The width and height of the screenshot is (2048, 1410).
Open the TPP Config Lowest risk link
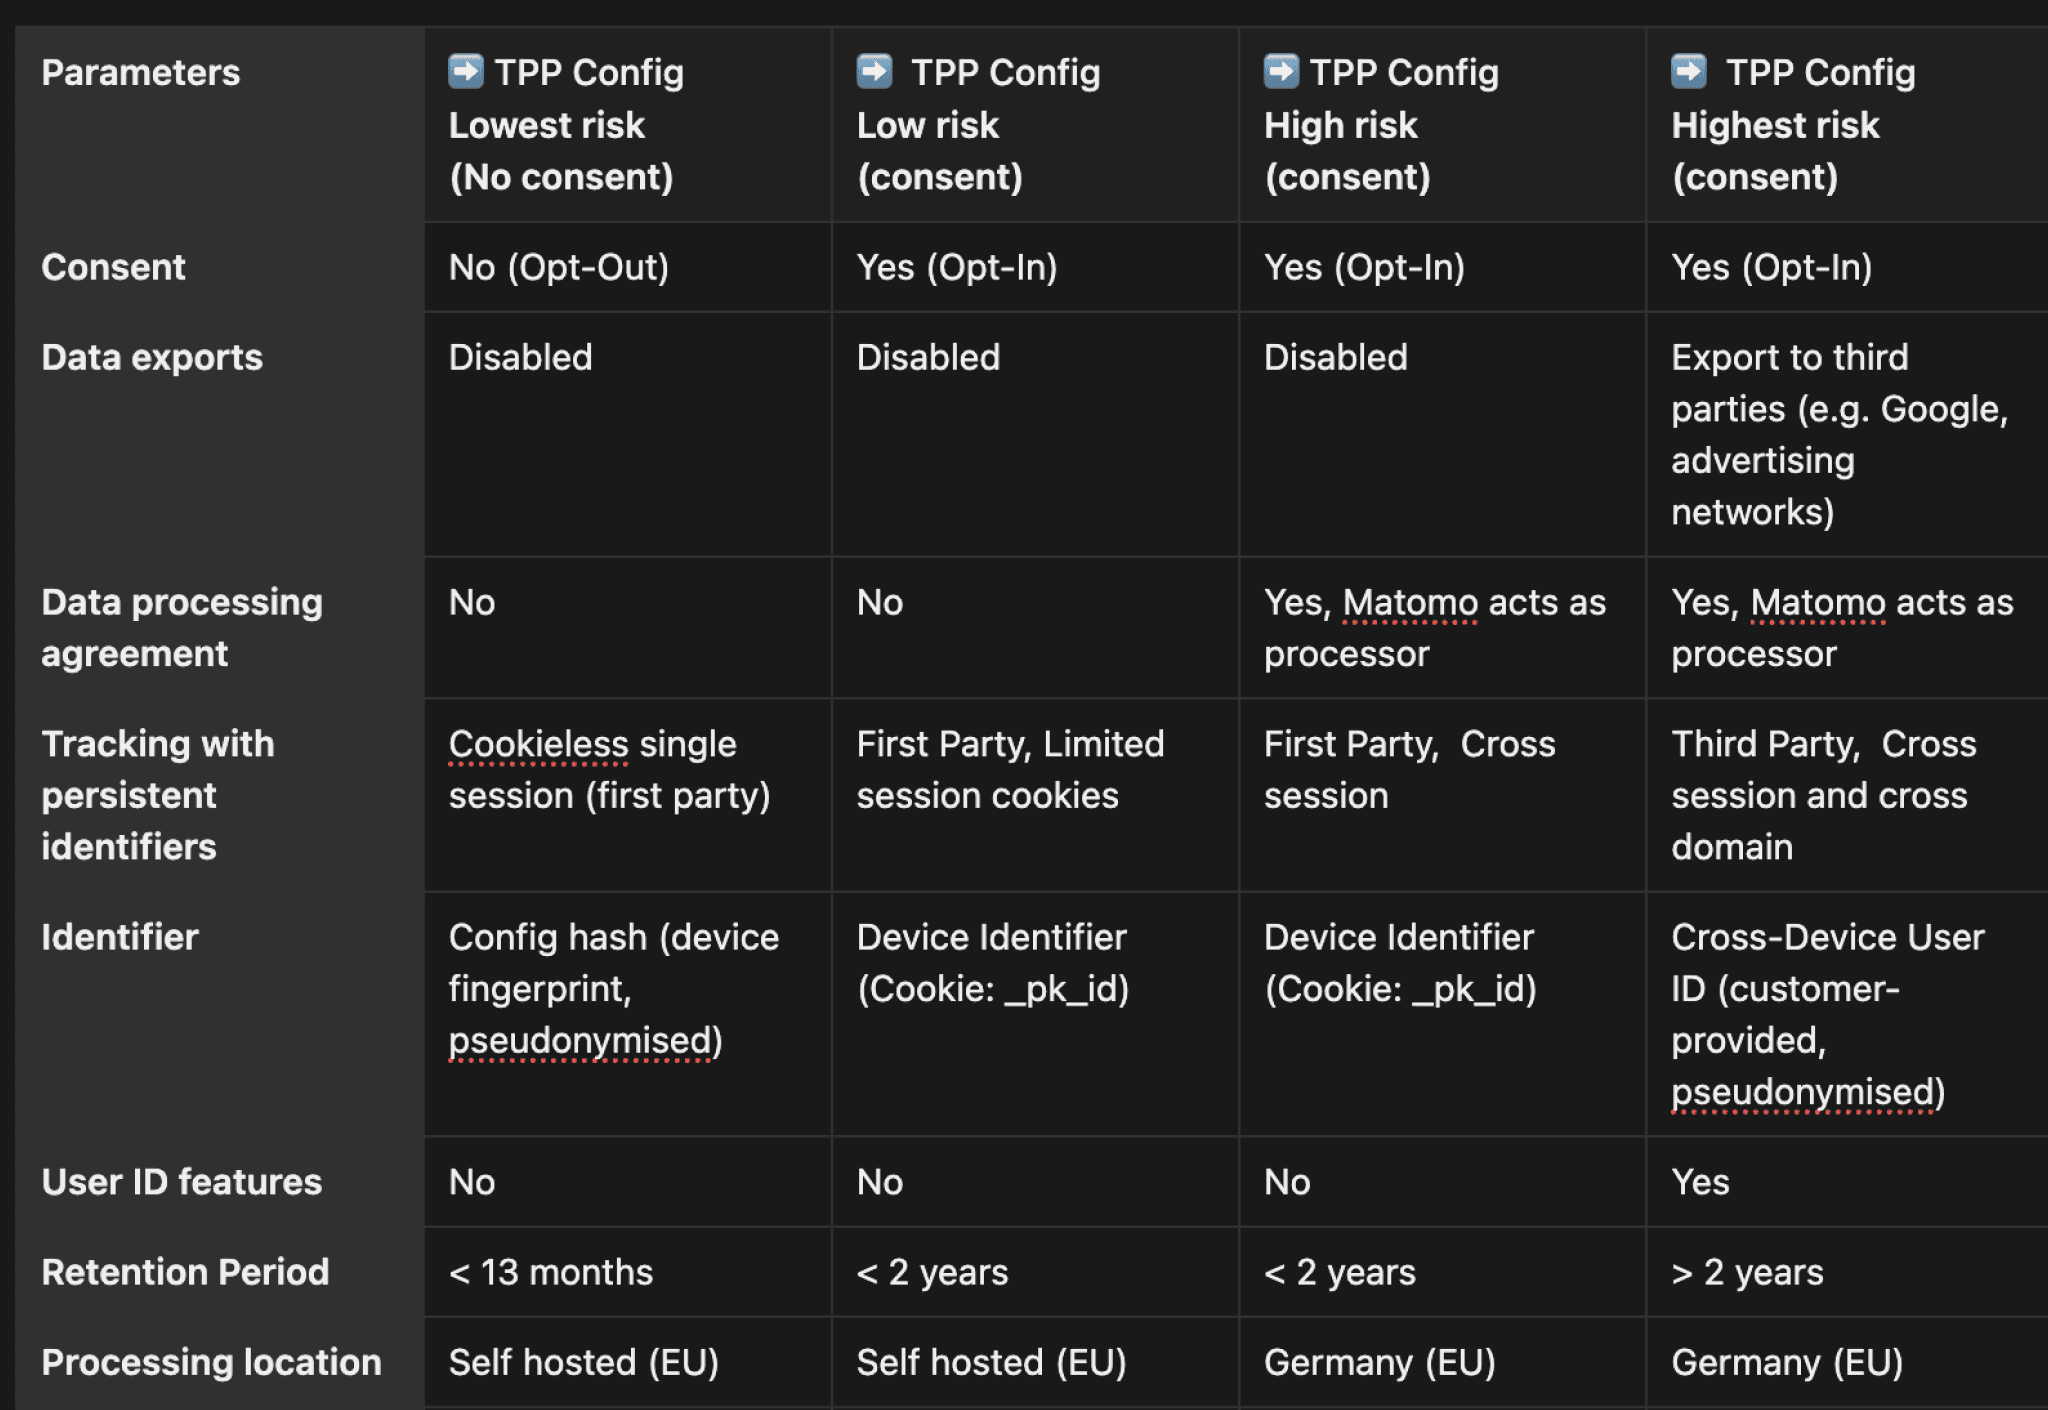589,73
